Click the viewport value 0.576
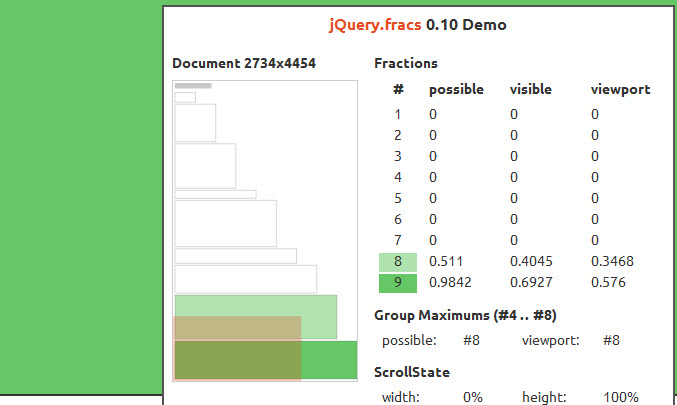 (608, 282)
